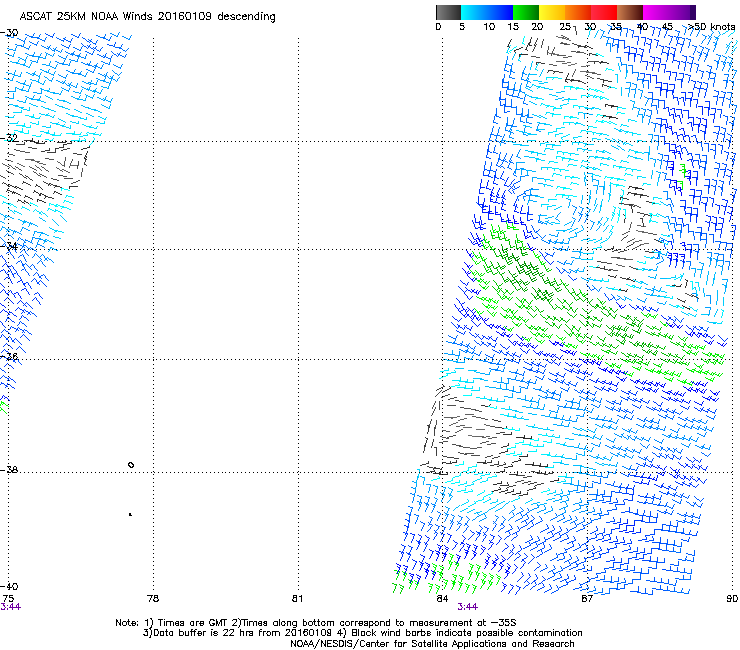
Task: Click the purple "3:44" time below longitude 75
Action: [11, 607]
